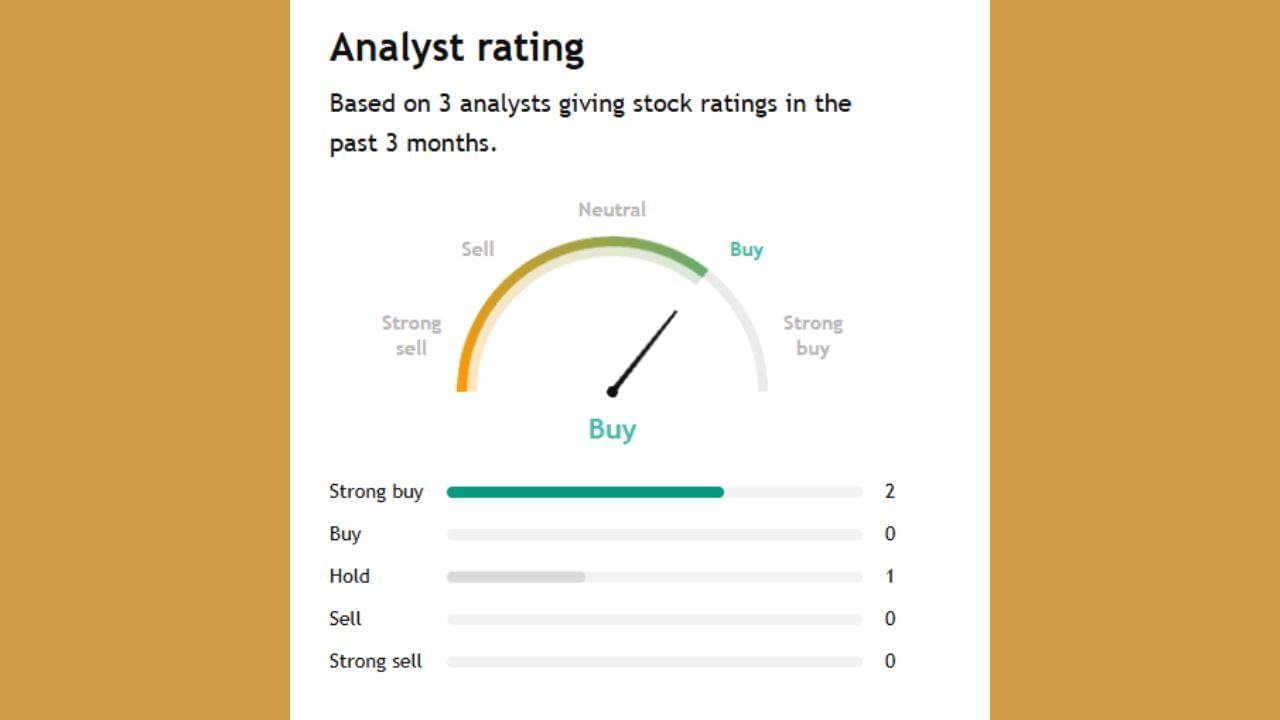1280x720 pixels.
Task: Click the gray Hold progress bar
Action: (x=516, y=577)
